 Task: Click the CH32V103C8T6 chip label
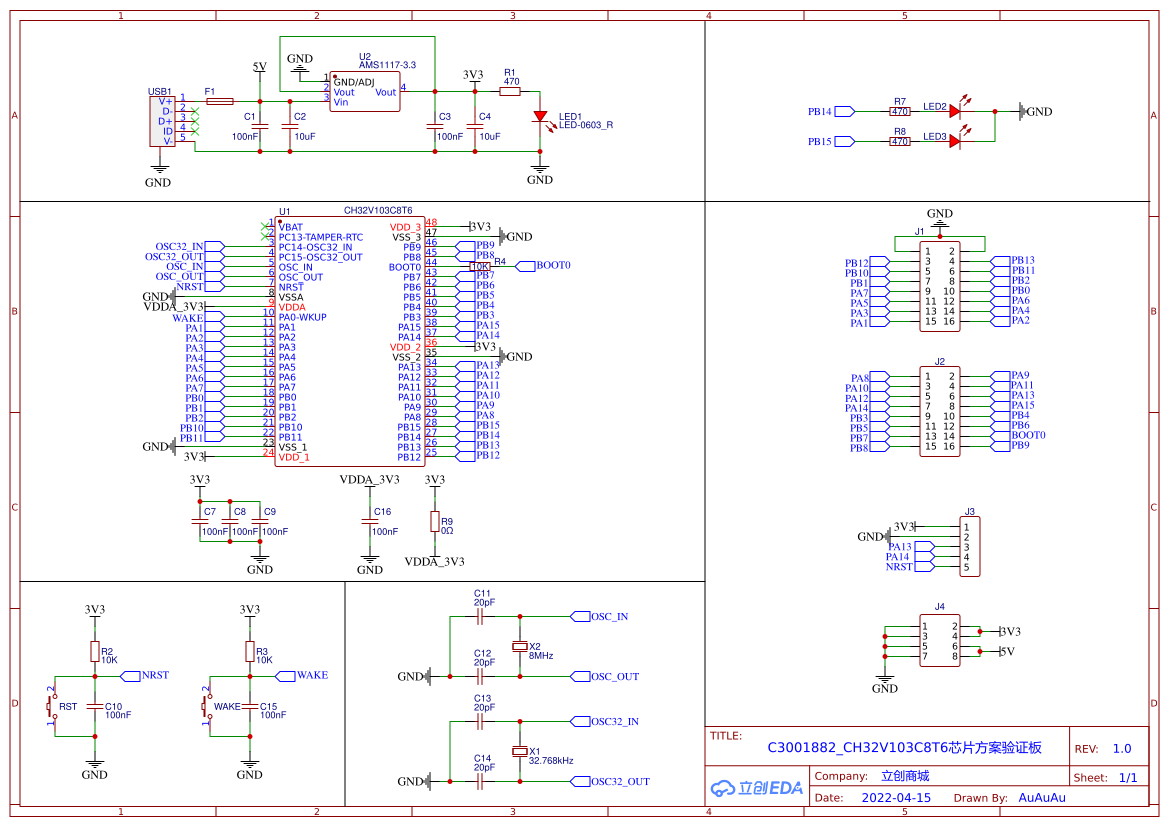click(x=378, y=211)
